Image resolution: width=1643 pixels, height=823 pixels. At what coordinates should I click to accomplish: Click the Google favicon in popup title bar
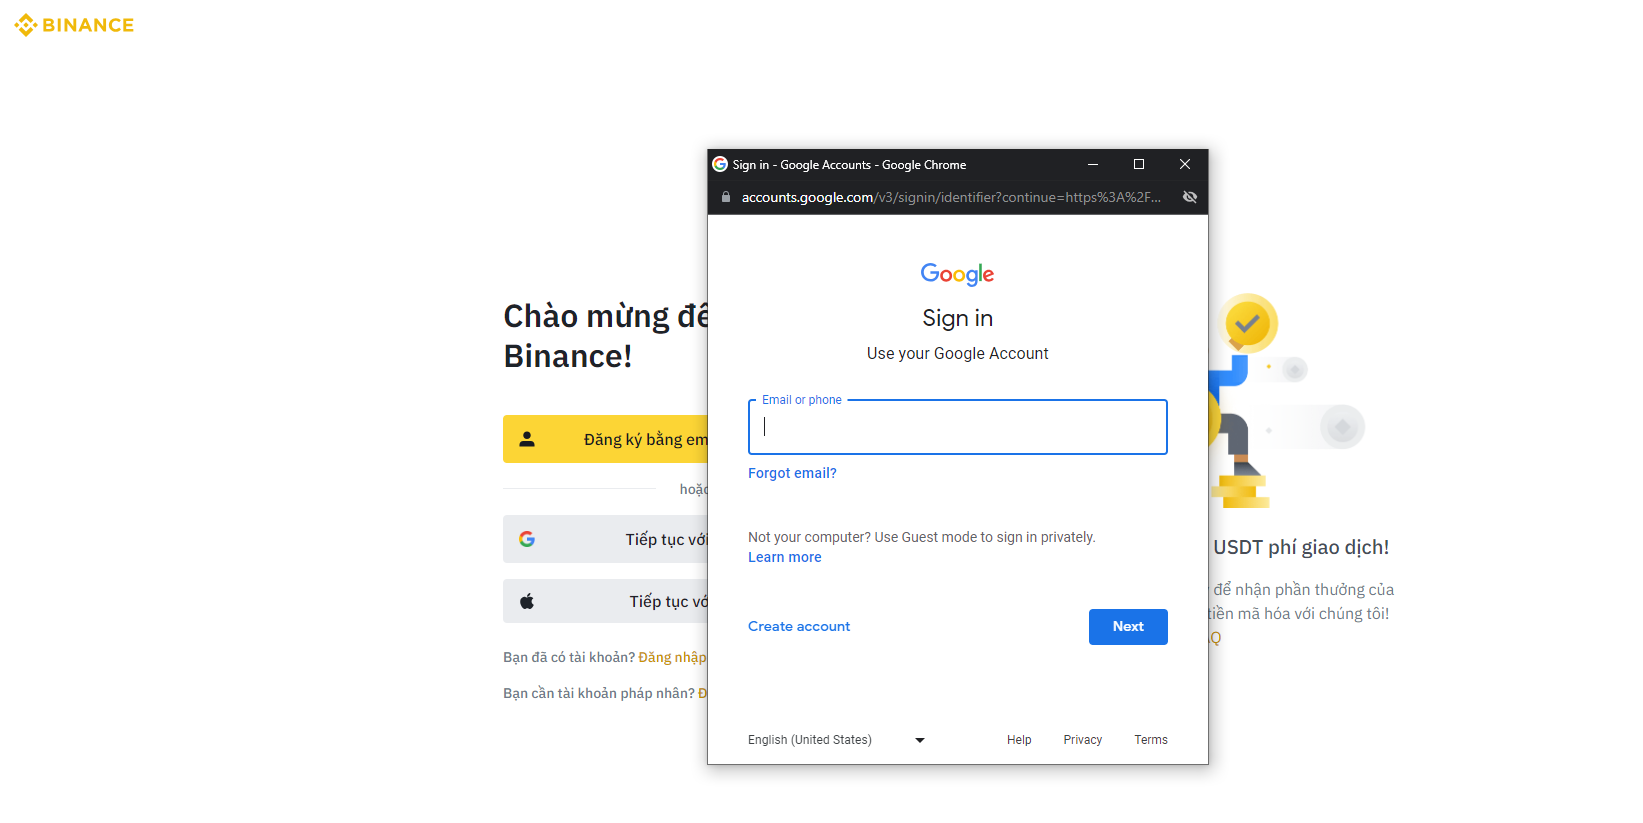pos(720,164)
